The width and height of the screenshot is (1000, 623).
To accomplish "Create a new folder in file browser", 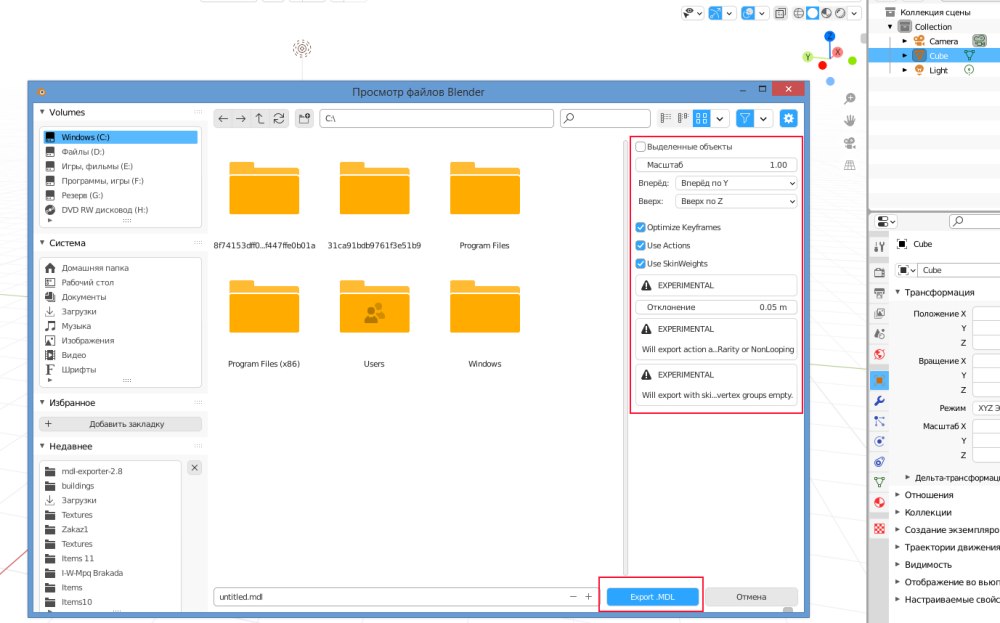I will (x=304, y=119).
